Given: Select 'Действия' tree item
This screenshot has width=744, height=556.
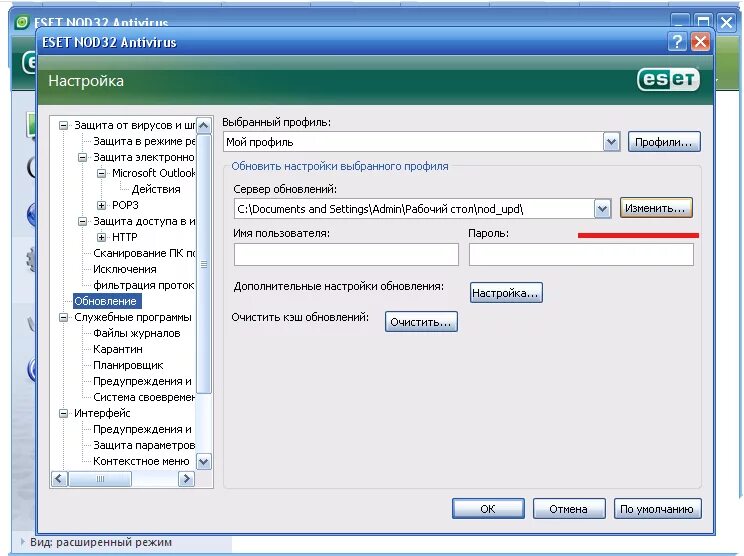Looking at the screenshot, I should coord(156,189).
